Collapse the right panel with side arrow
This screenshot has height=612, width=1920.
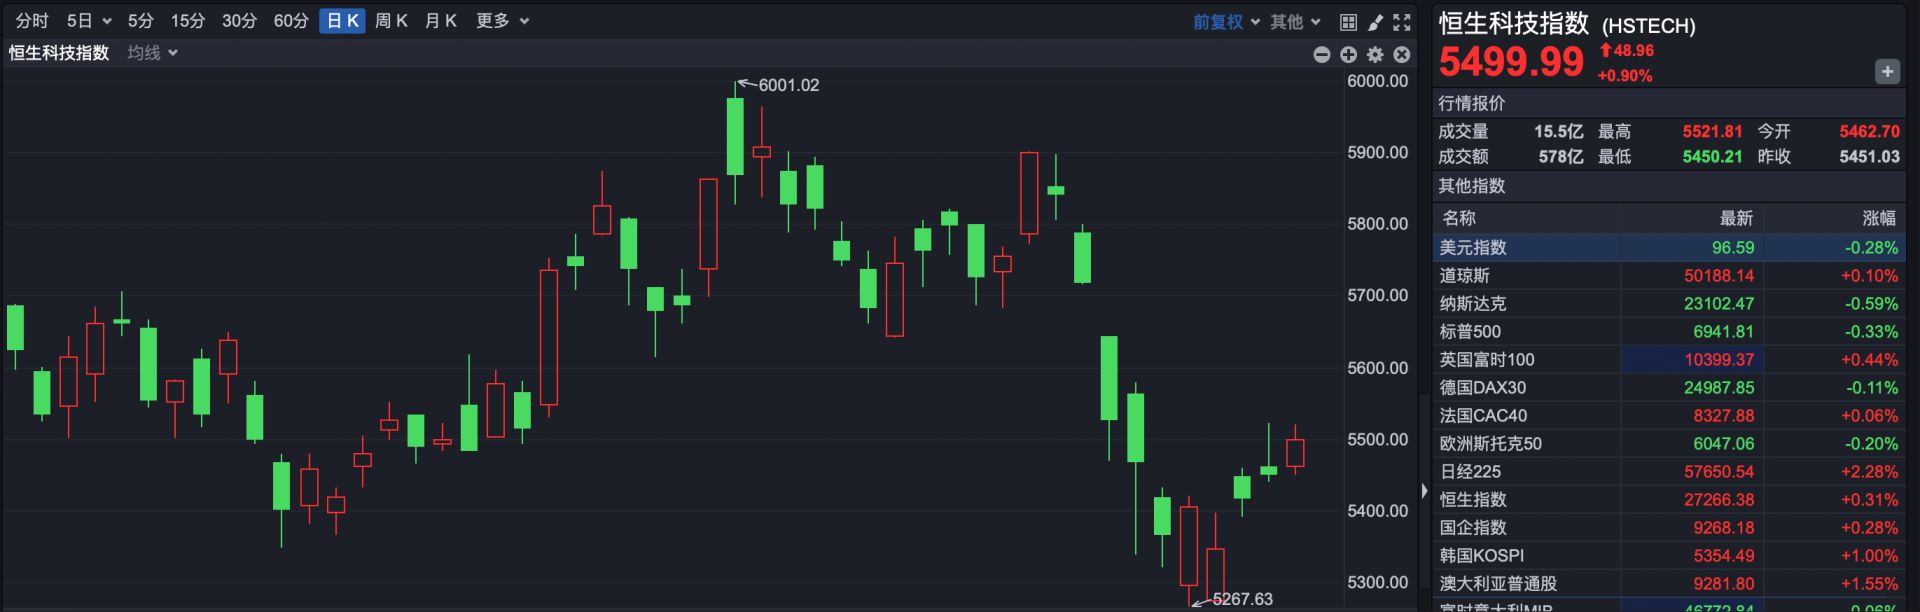pyautogui.click(x=1424, y=490)
